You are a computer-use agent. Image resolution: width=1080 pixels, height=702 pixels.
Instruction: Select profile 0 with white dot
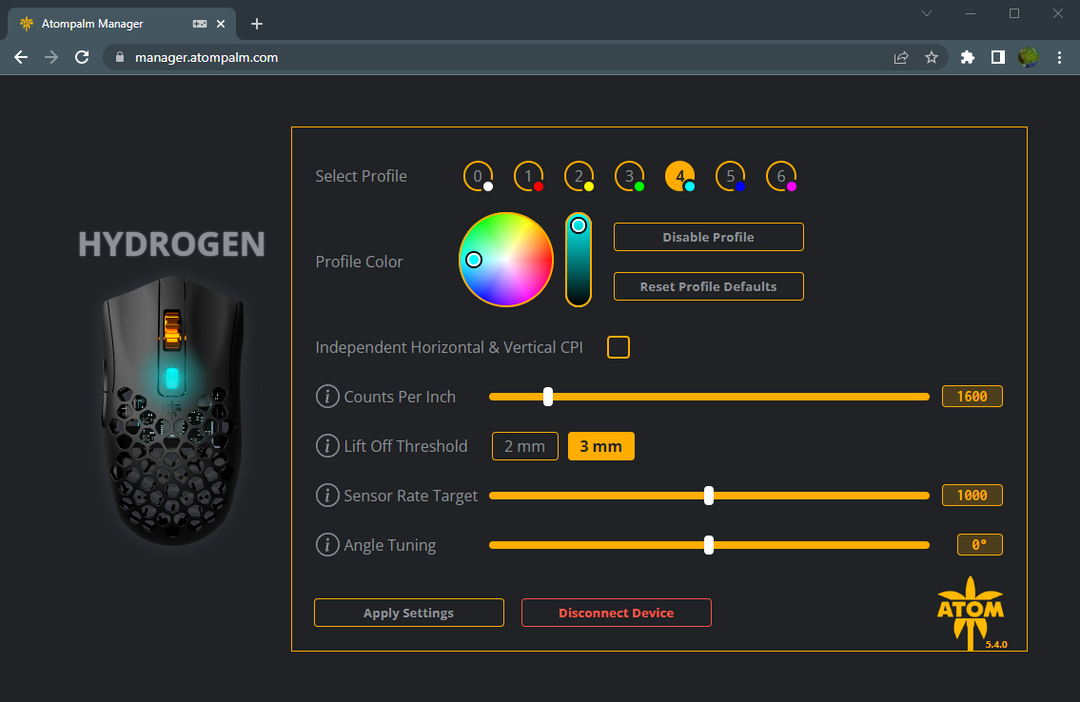[x=478, y=176]
